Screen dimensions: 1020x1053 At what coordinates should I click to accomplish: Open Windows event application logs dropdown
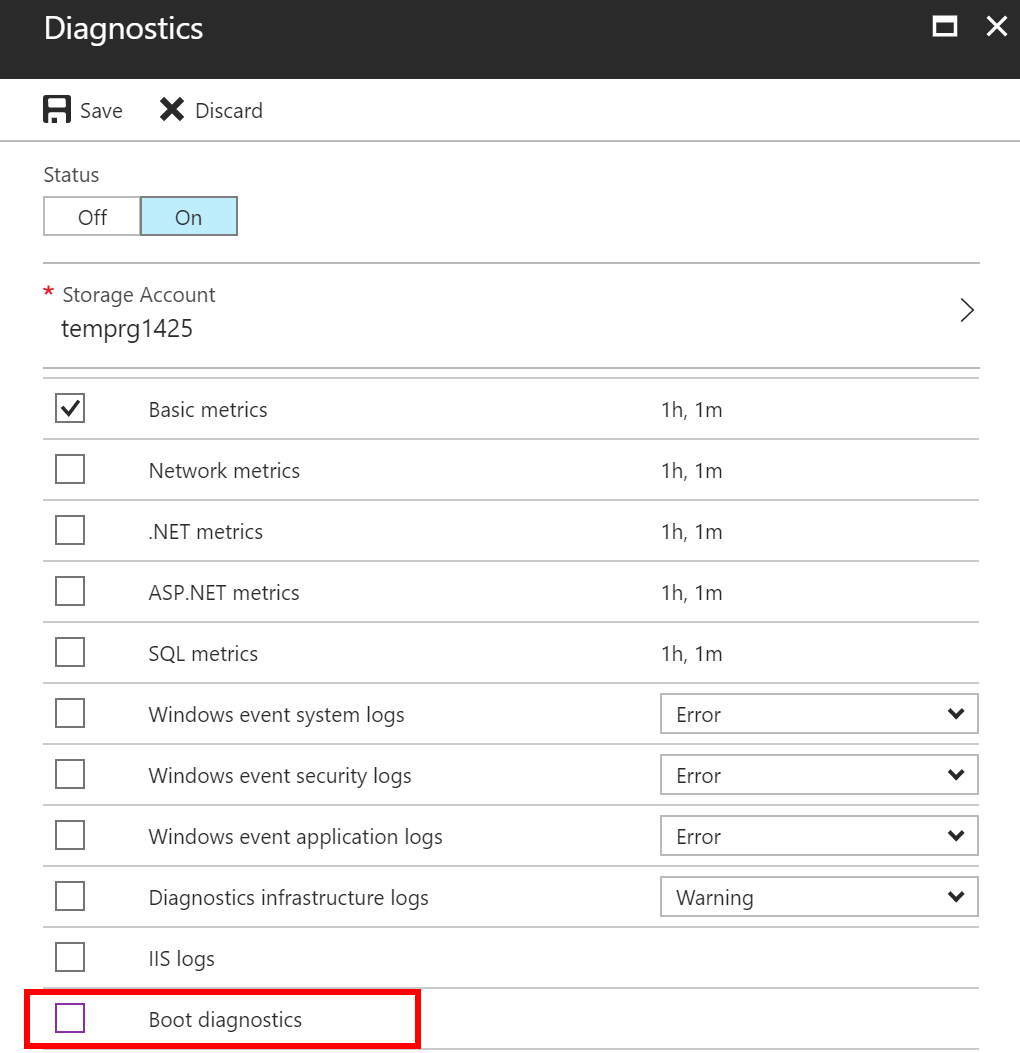point(818,837)
